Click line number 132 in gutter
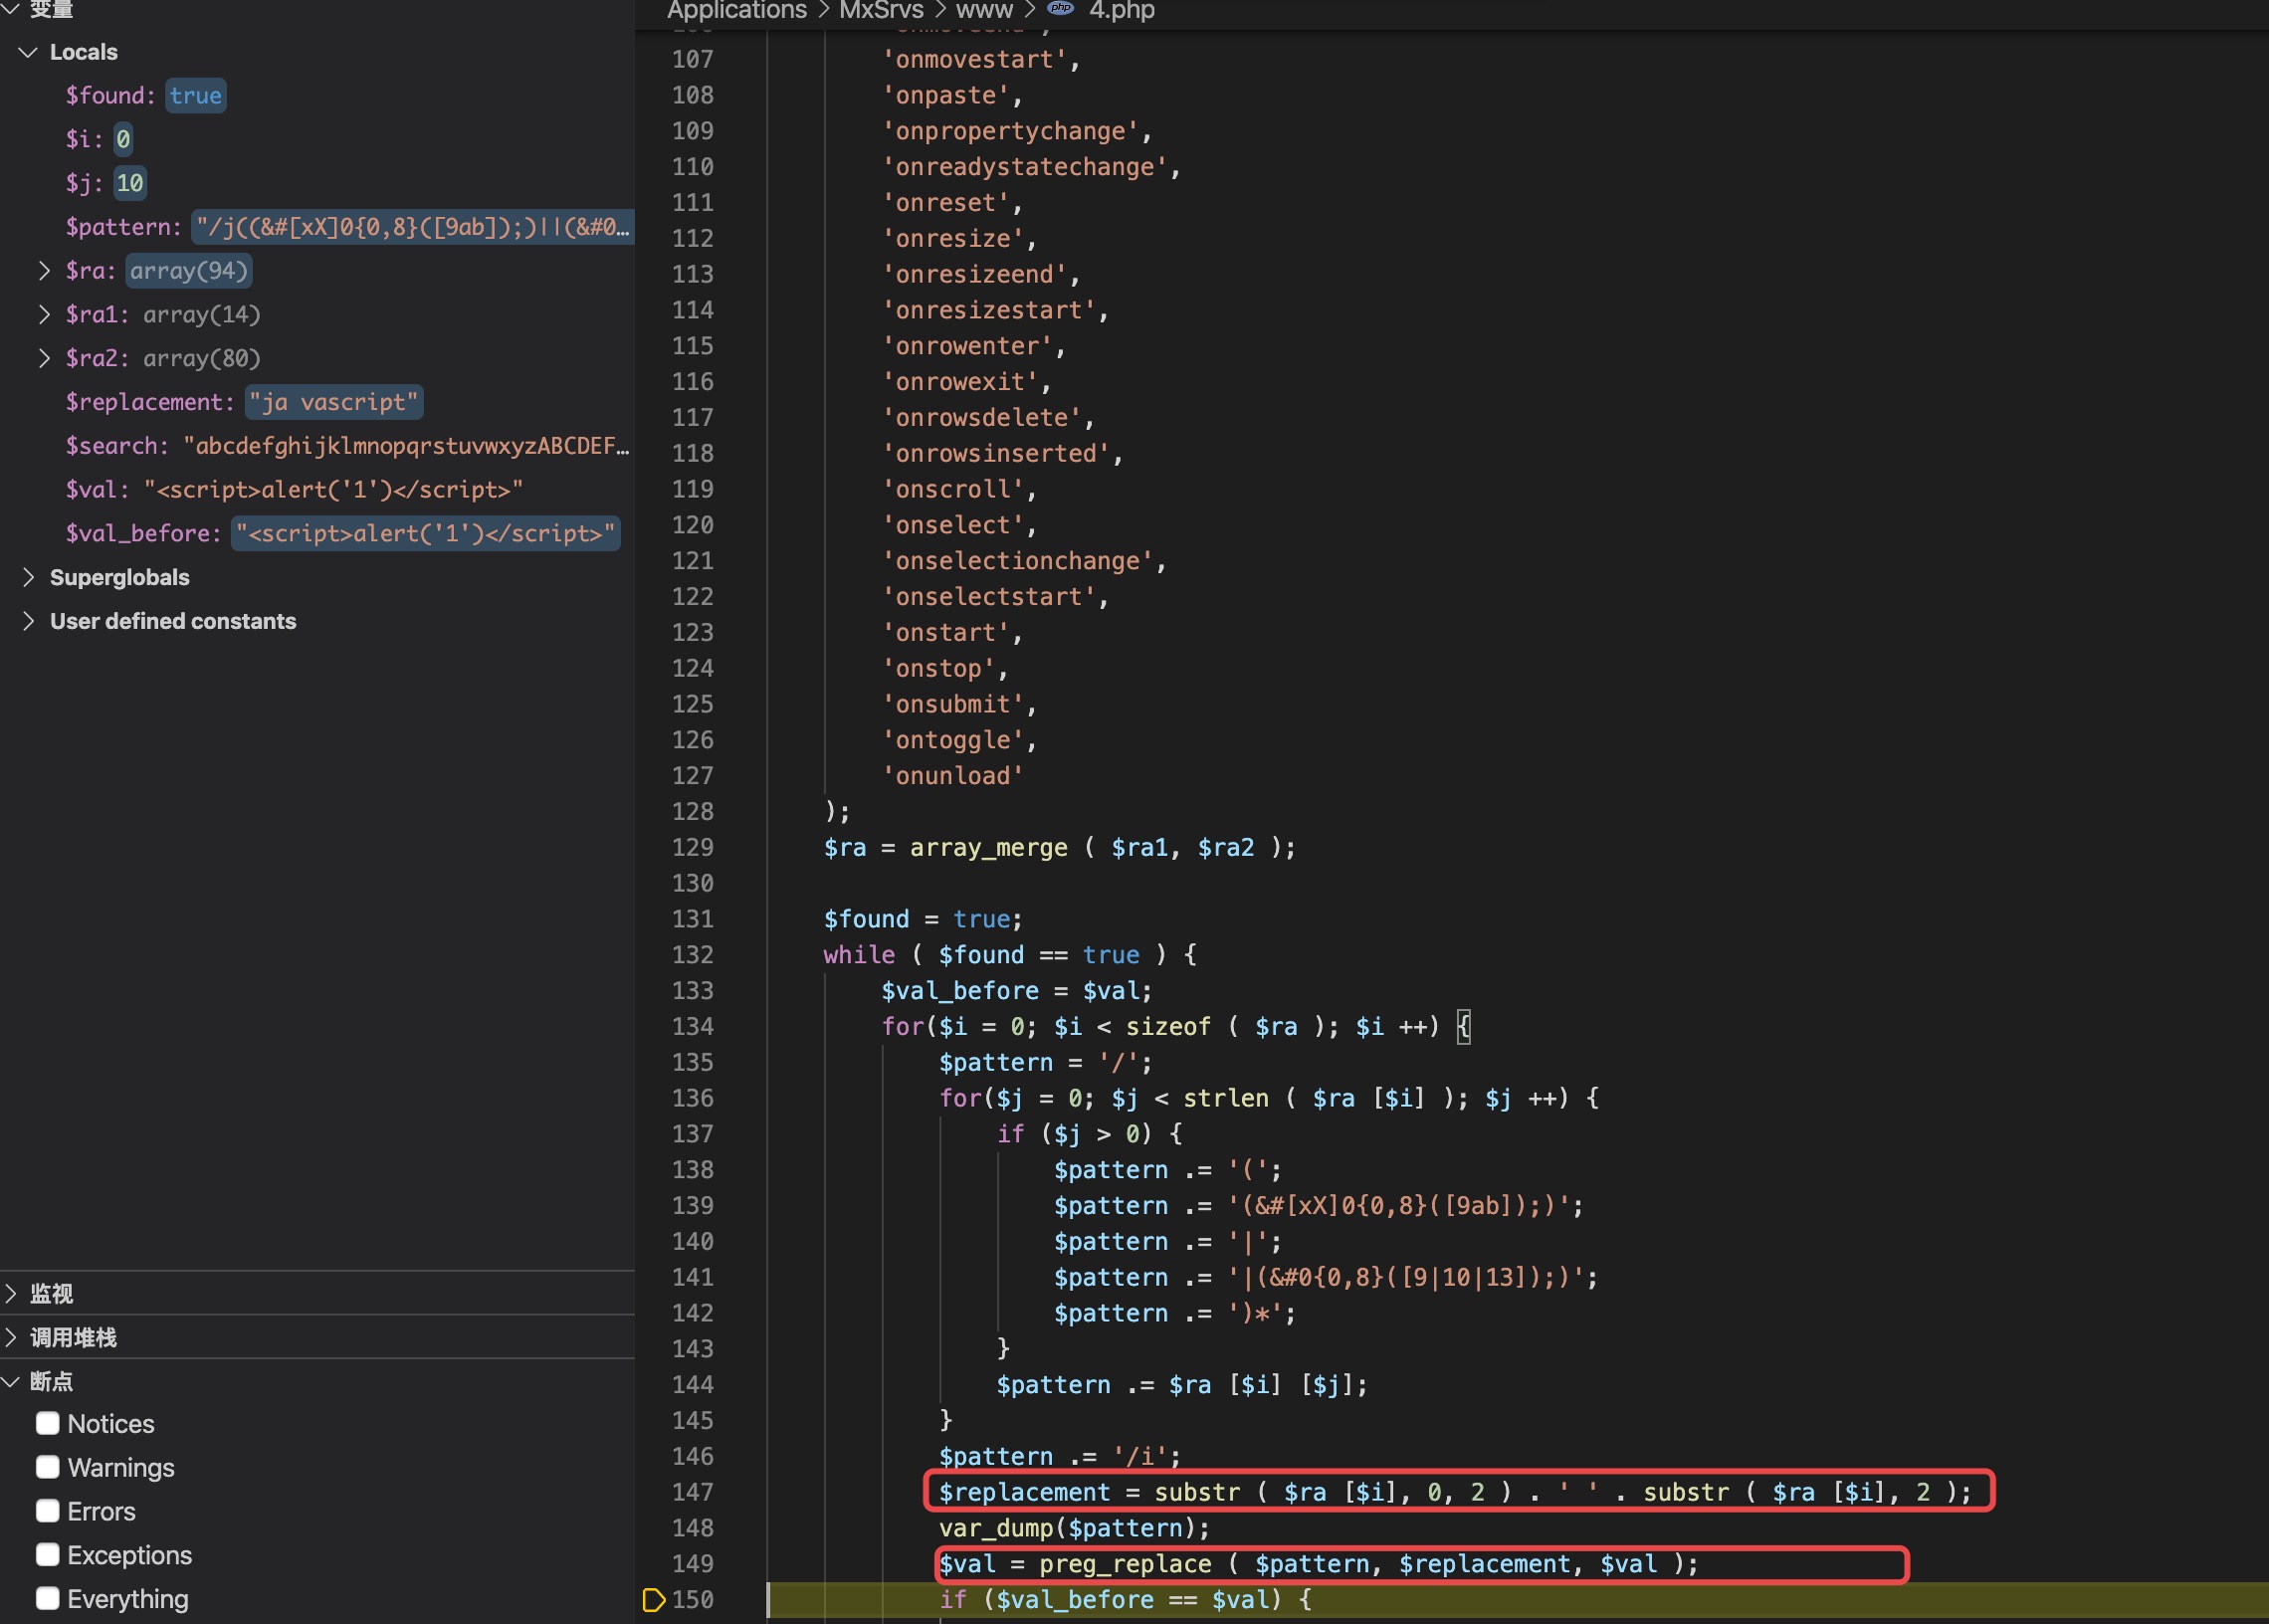The image size is (2269, 1624). click(692, 955)
